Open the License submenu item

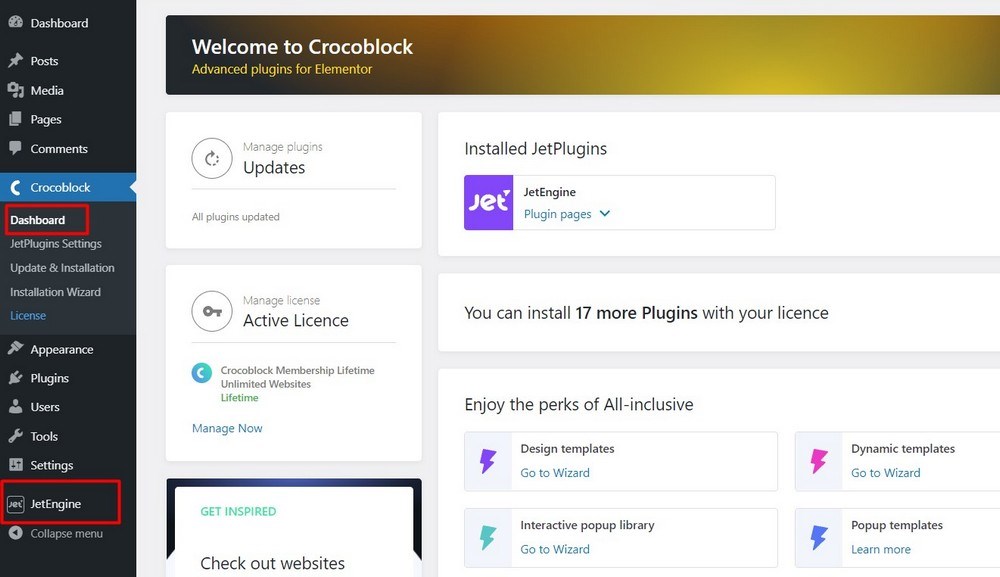point(28,316)
